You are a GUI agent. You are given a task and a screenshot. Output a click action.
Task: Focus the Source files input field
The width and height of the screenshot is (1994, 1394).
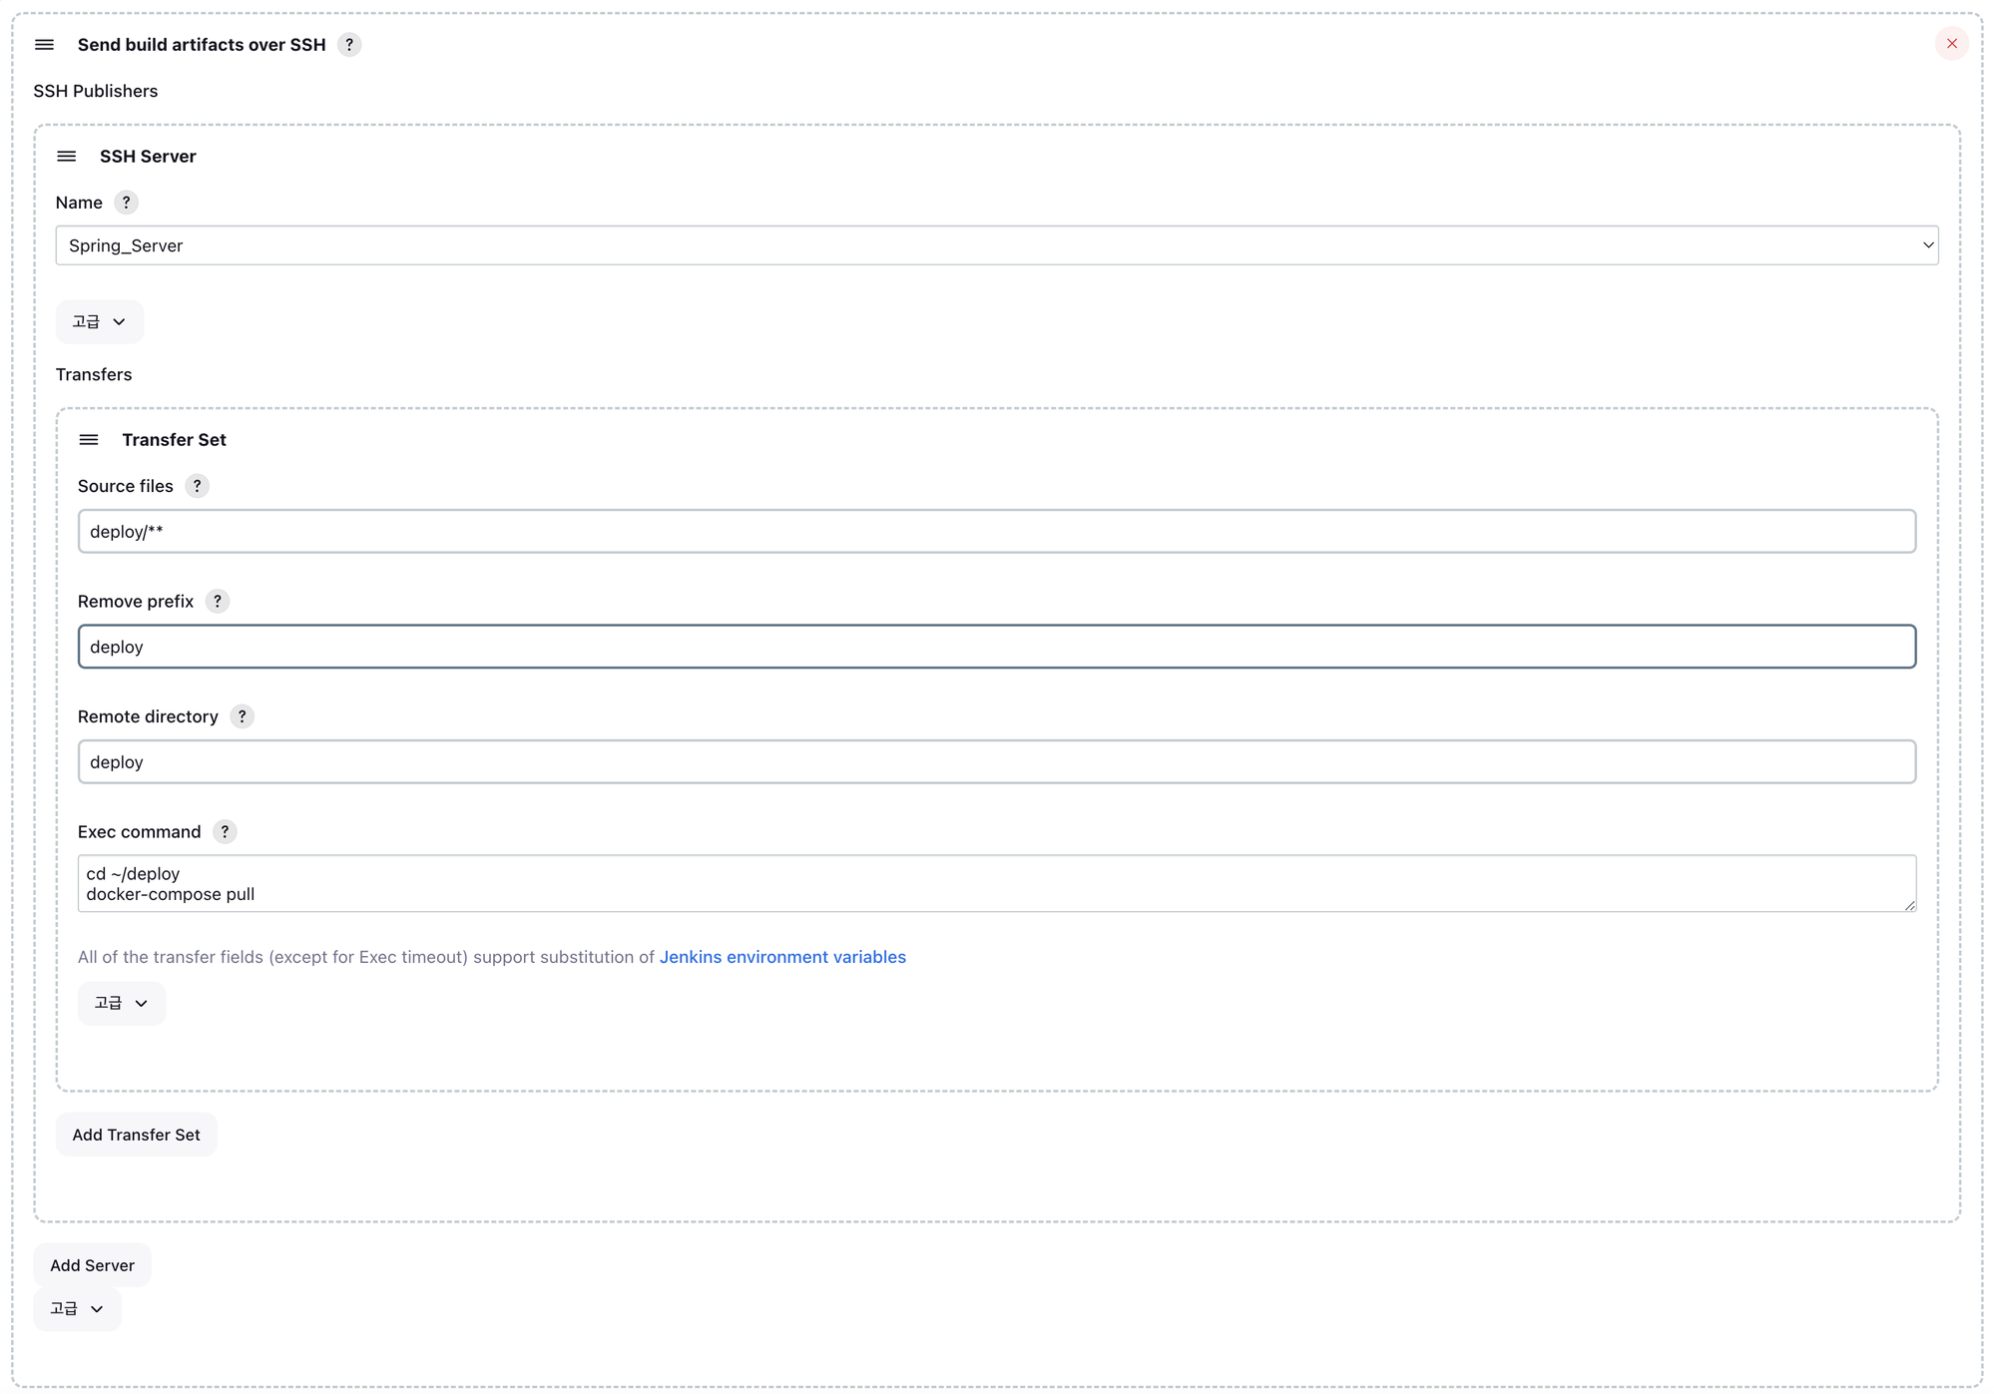996,532
